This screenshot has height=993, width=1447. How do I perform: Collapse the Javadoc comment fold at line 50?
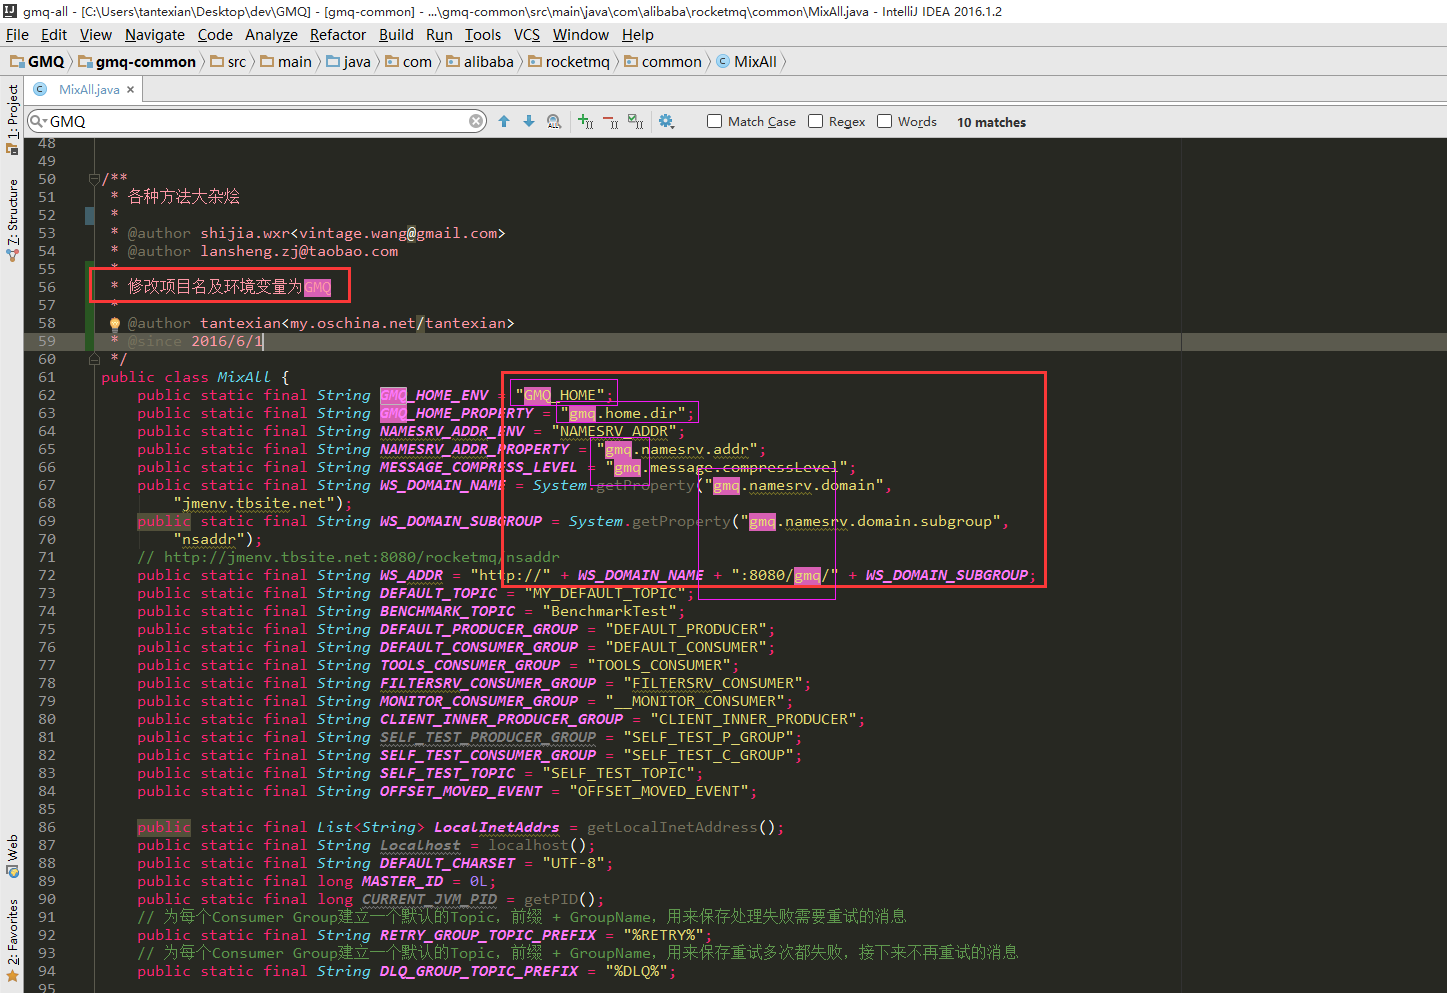(x=94, y=179)
